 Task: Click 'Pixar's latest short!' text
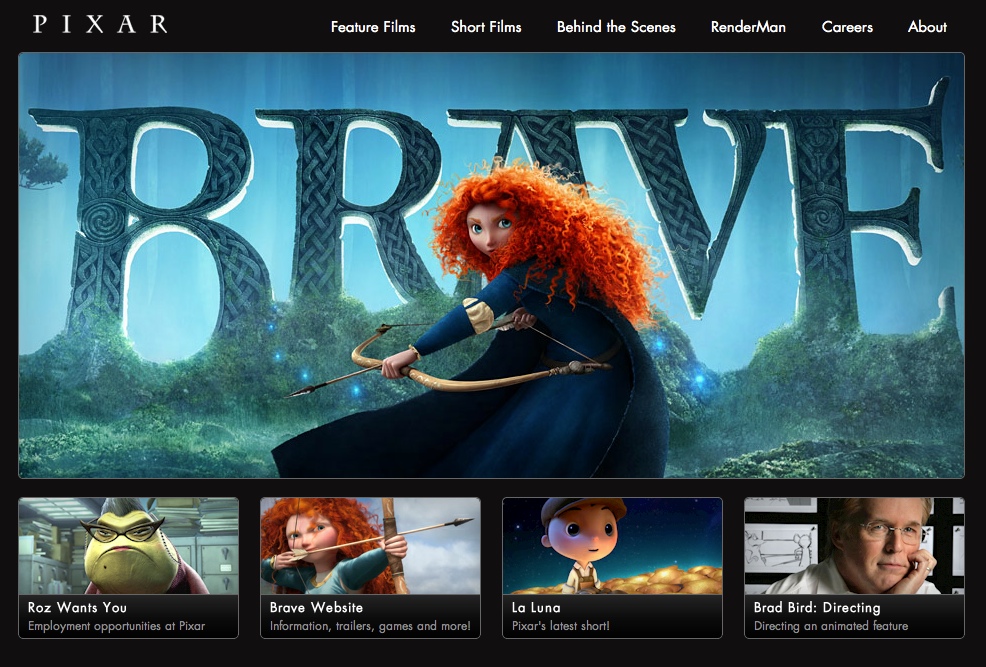(561, 626)
